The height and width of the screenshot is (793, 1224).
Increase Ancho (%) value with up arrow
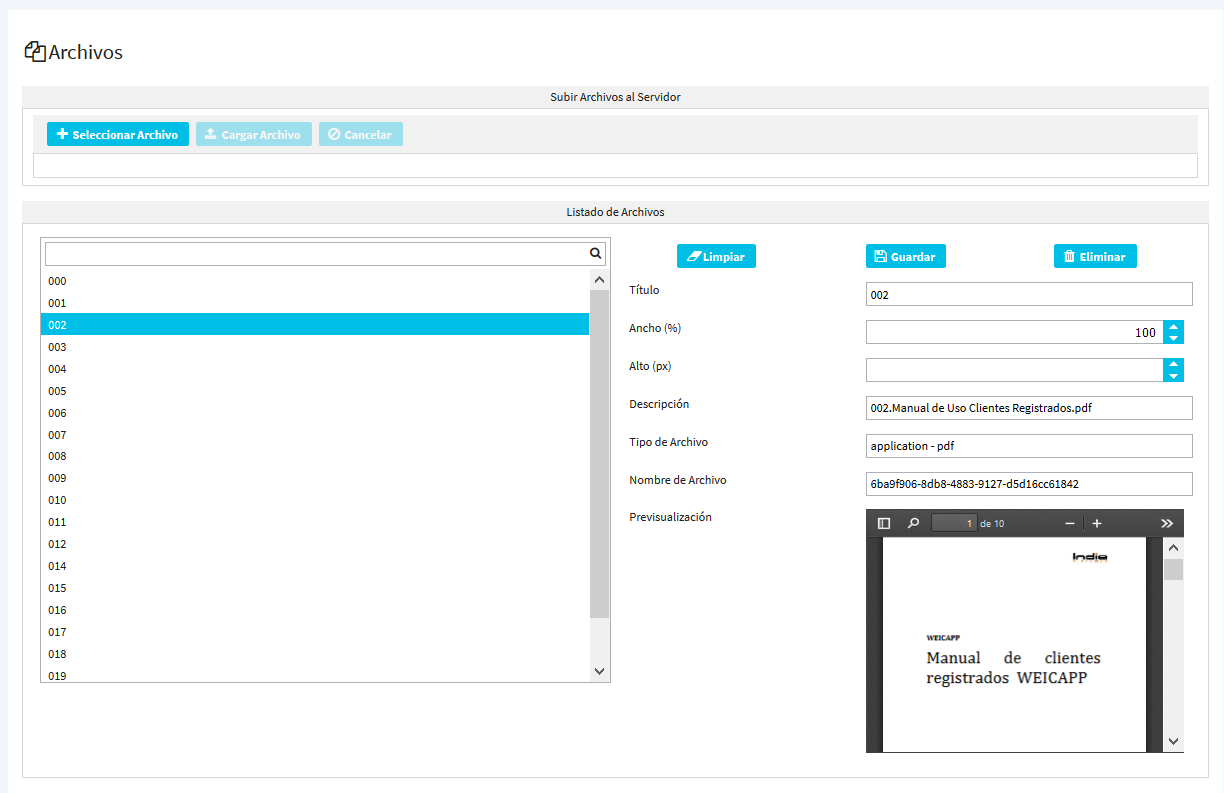tap(1173, 327)
